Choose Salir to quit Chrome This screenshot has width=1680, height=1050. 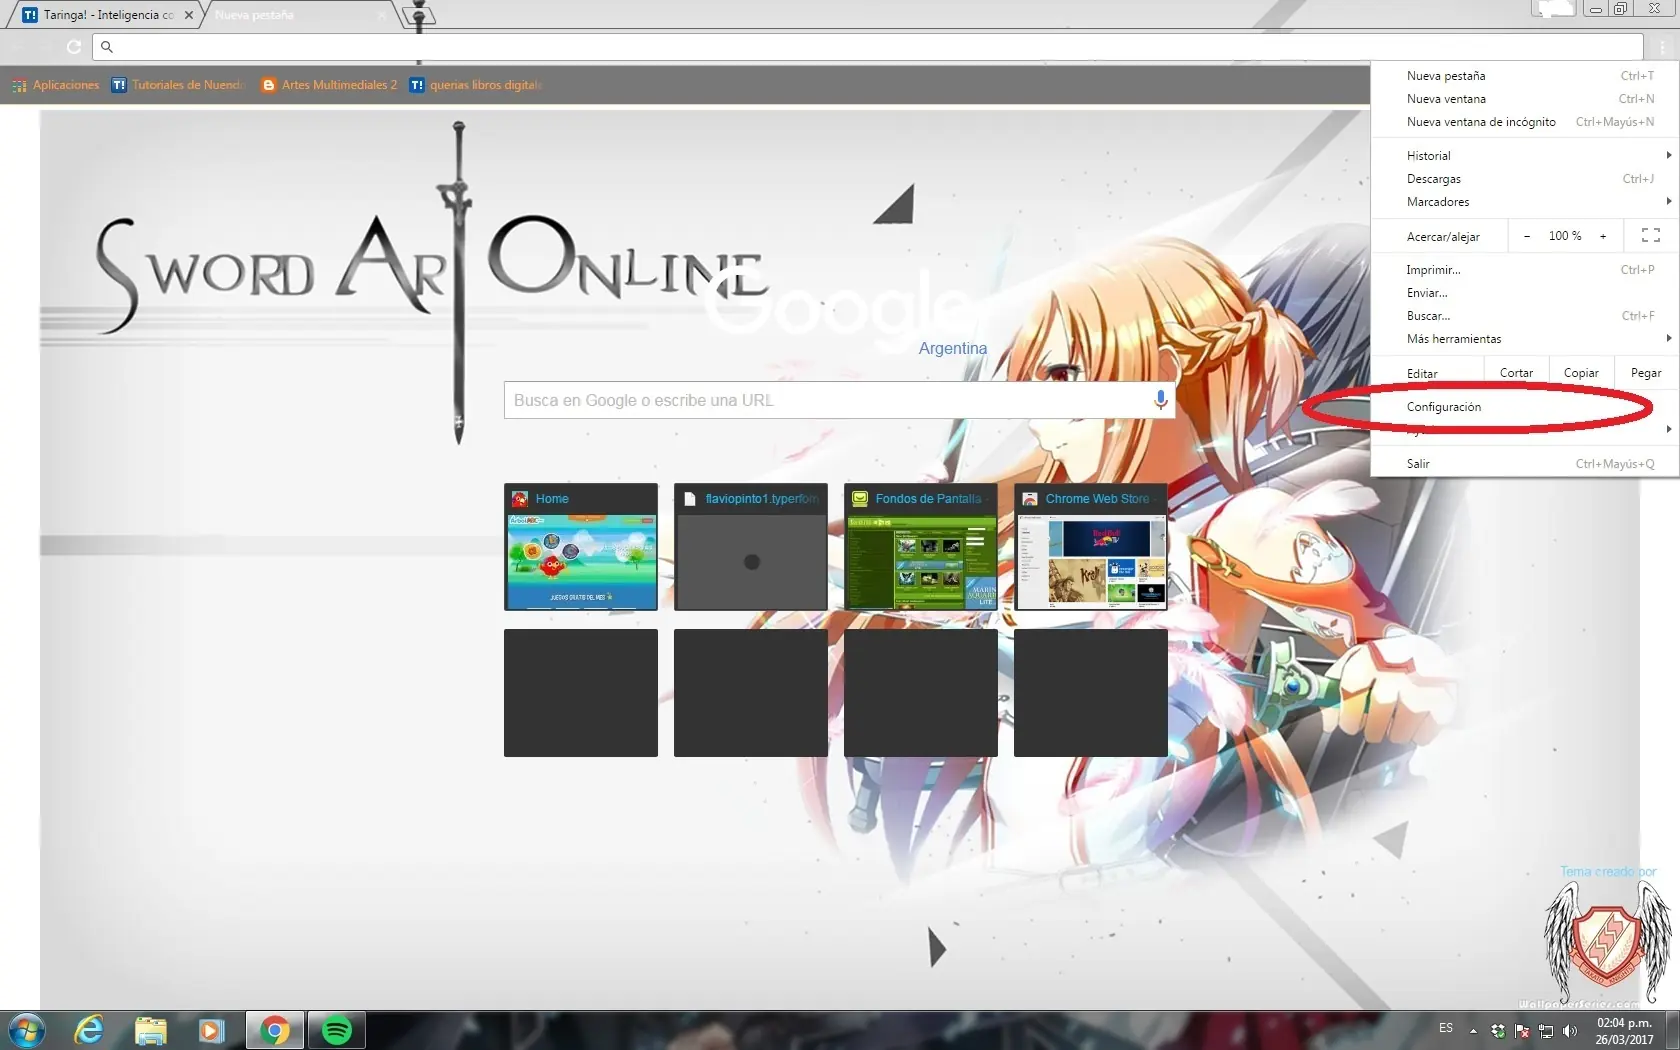click(1525, 464)
